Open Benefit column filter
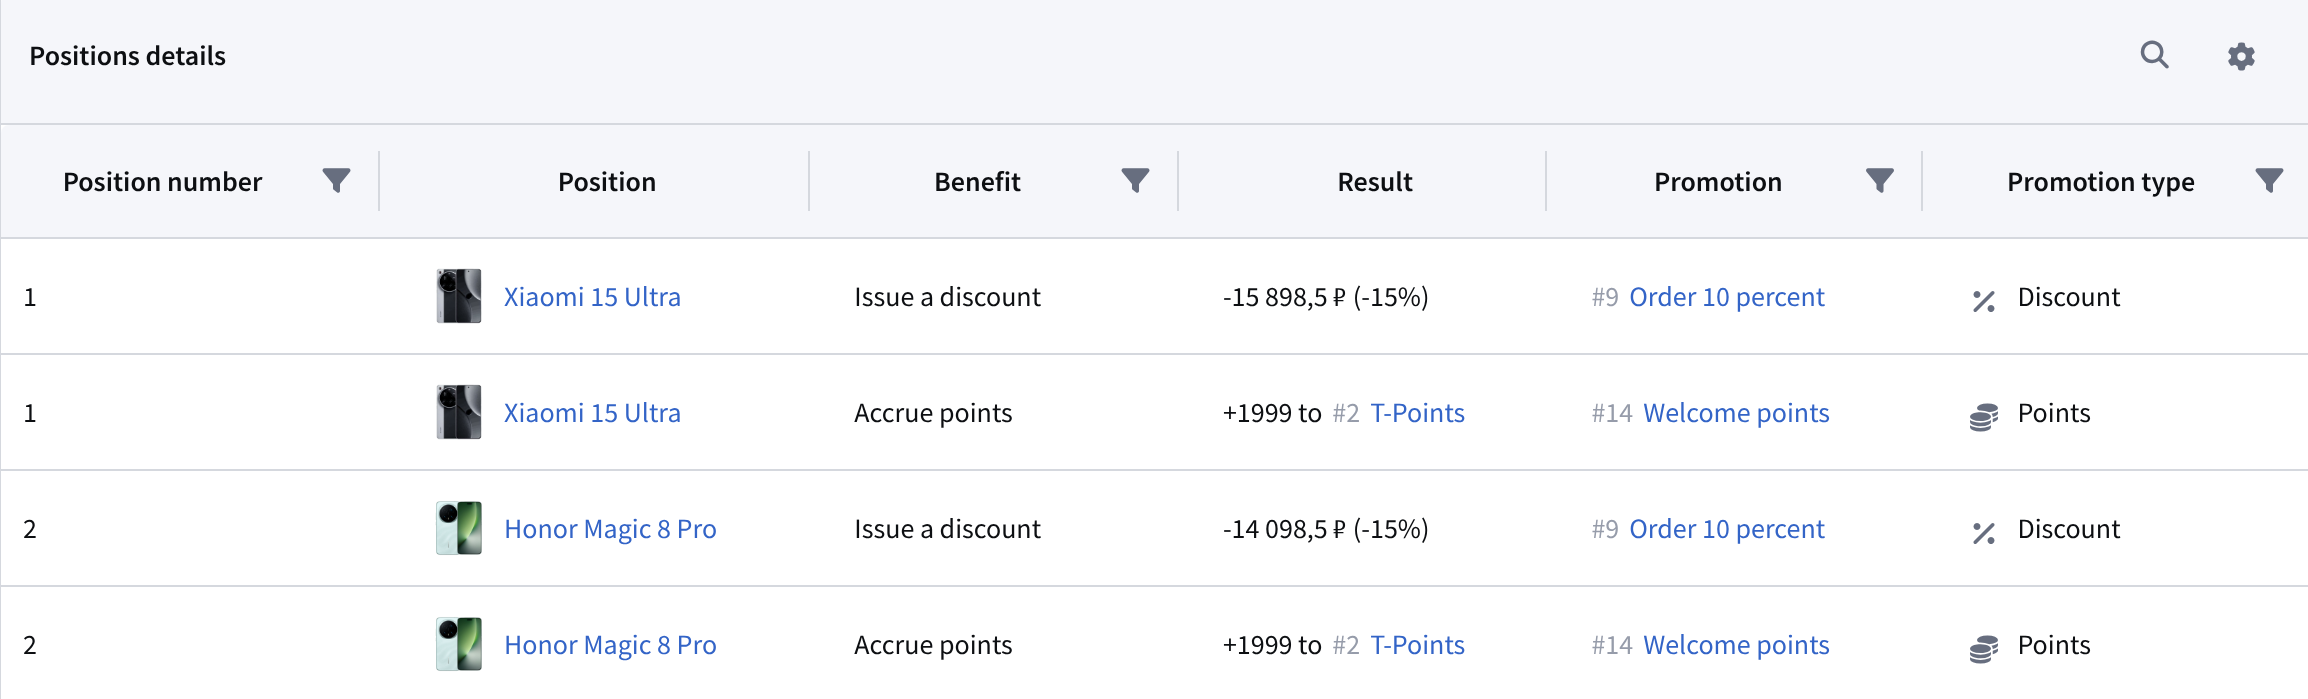This screenshot has width=2308, height=699. (1135, 181)
